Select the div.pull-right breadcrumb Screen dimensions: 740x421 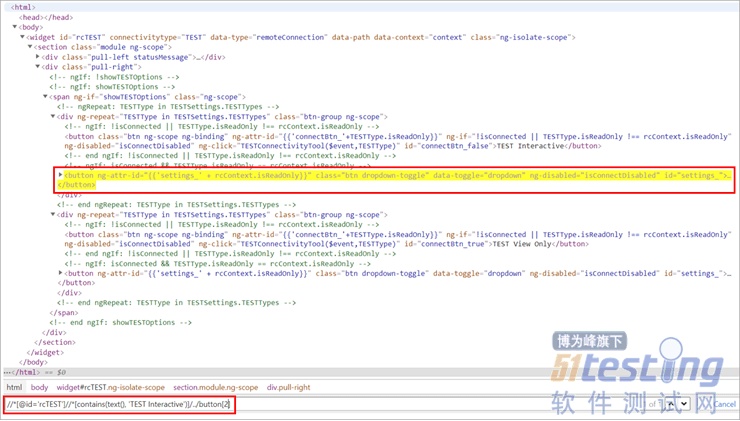point(289,387)
